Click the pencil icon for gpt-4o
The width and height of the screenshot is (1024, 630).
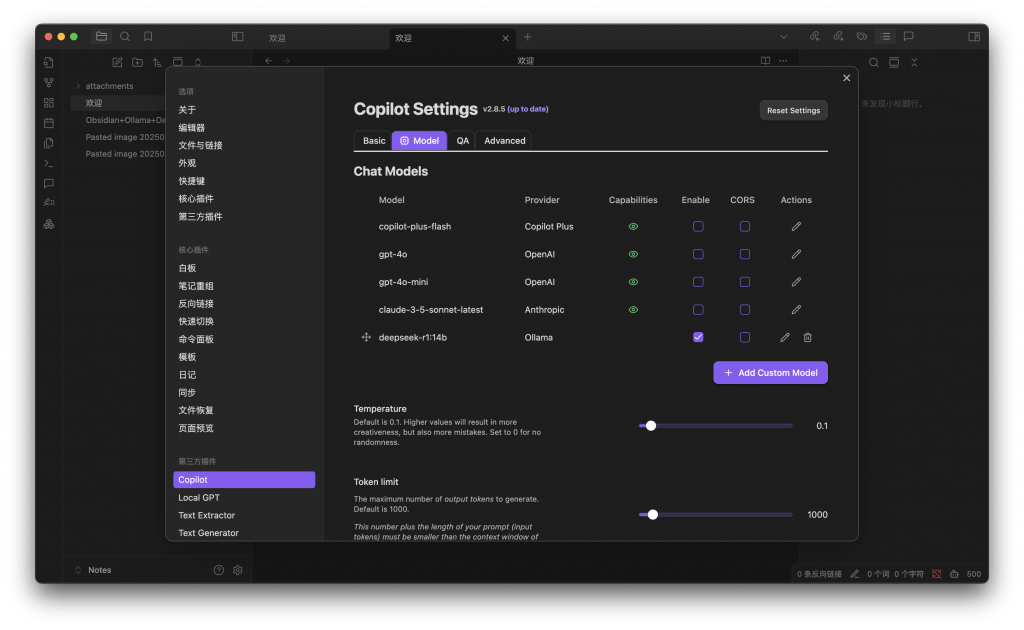click(x=796, y=254)
